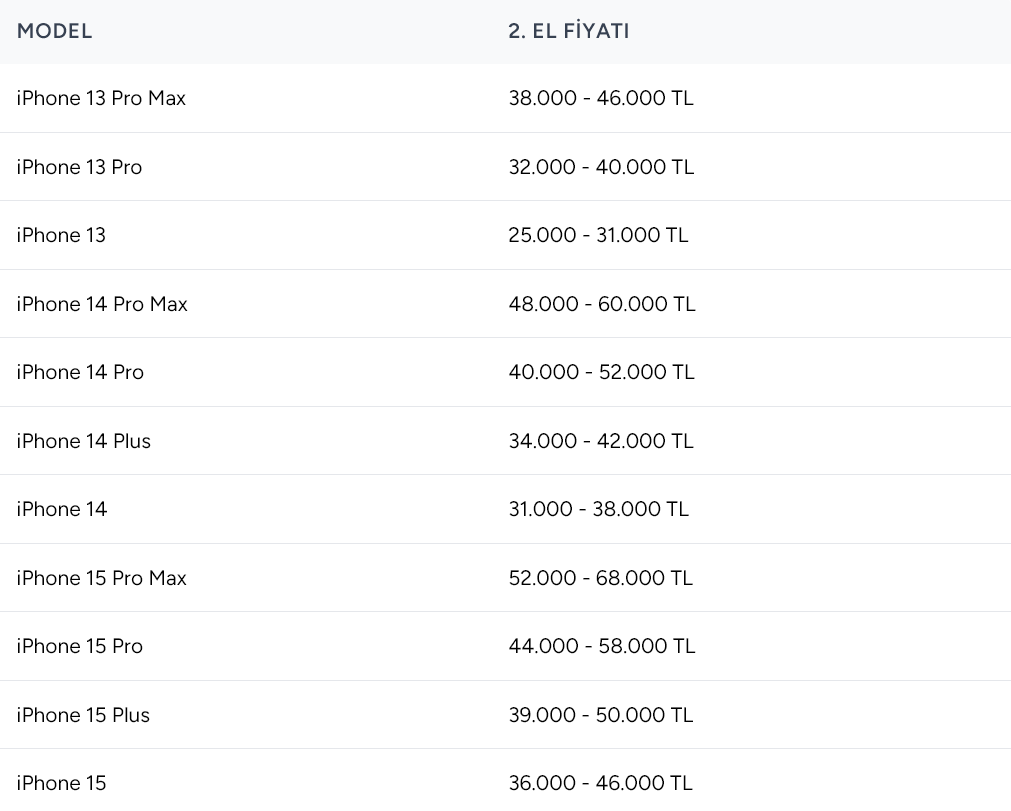Click the price 25.000 - 31.000 TL
This screenshot has height=811, width=1011.
tap(598, 235)
